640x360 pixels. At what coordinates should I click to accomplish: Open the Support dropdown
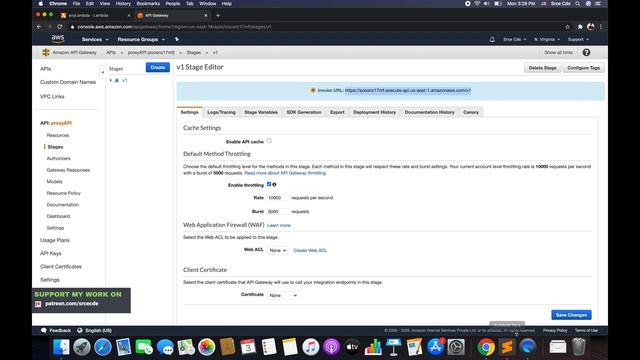(x=578, y=40)
